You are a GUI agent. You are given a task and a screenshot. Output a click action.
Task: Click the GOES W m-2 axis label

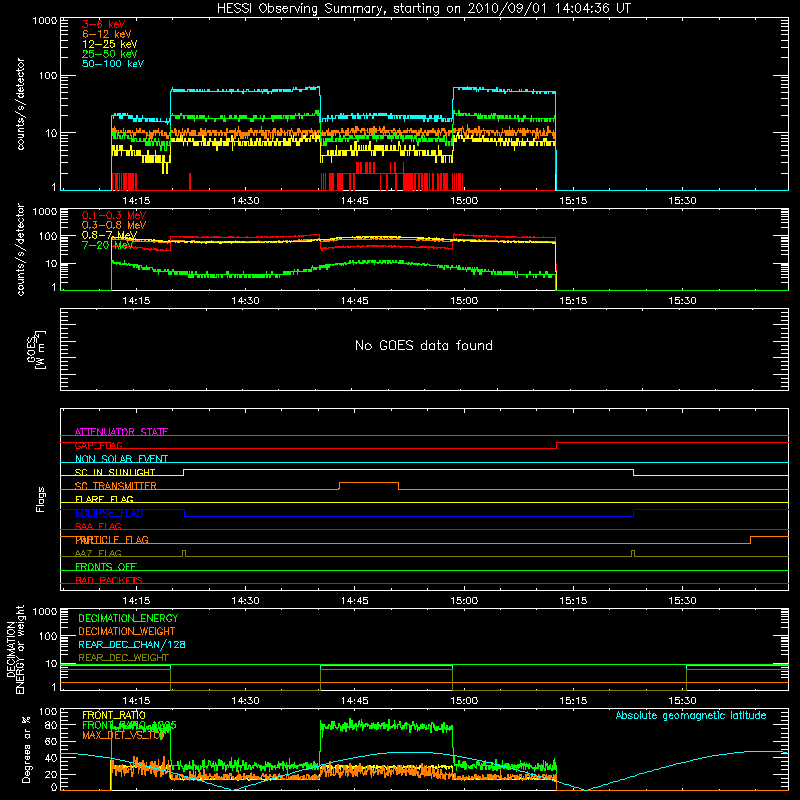click(37, 349)
